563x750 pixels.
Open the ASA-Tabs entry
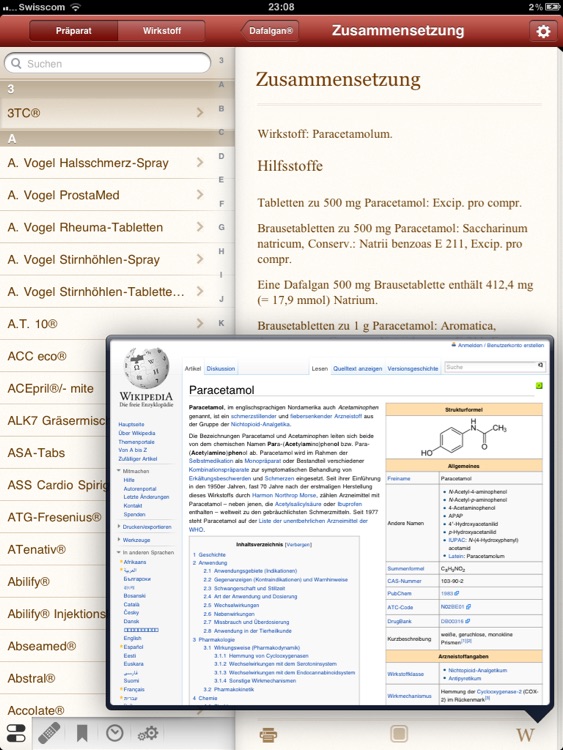coord(53,452)
